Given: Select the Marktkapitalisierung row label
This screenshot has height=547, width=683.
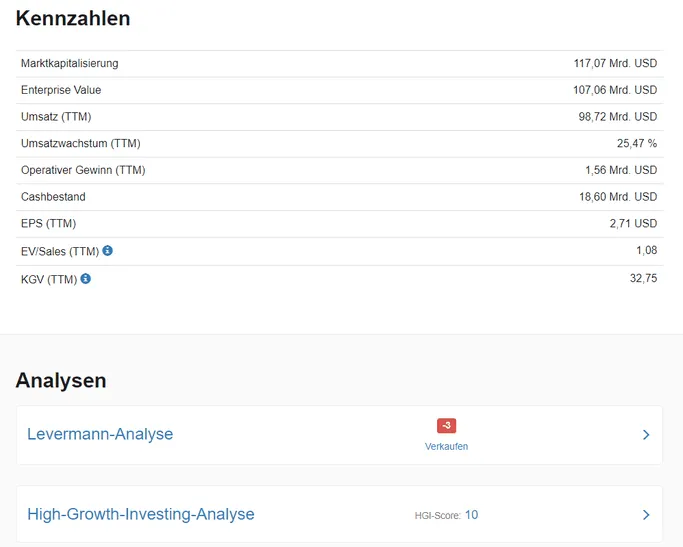Looking at the screenshot, I should 70,64.
